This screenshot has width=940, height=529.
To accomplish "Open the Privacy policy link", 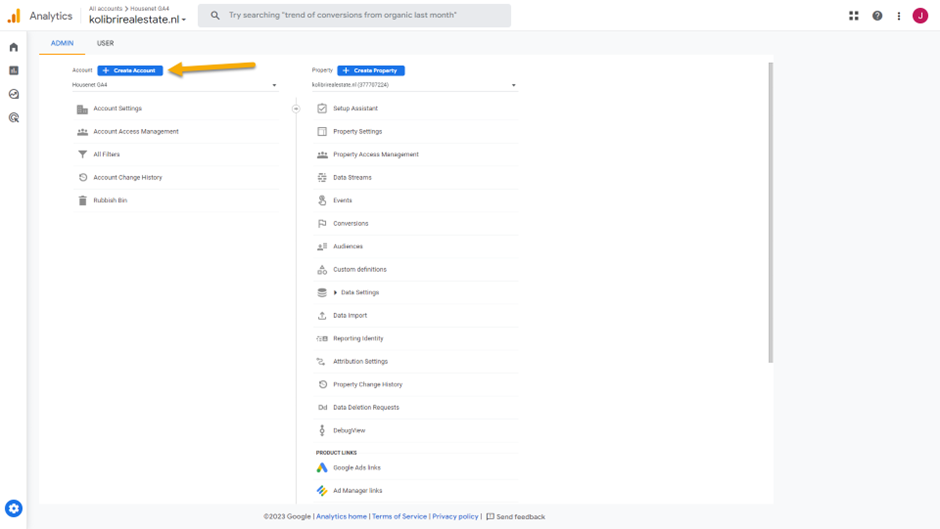I will coord(456,516).
